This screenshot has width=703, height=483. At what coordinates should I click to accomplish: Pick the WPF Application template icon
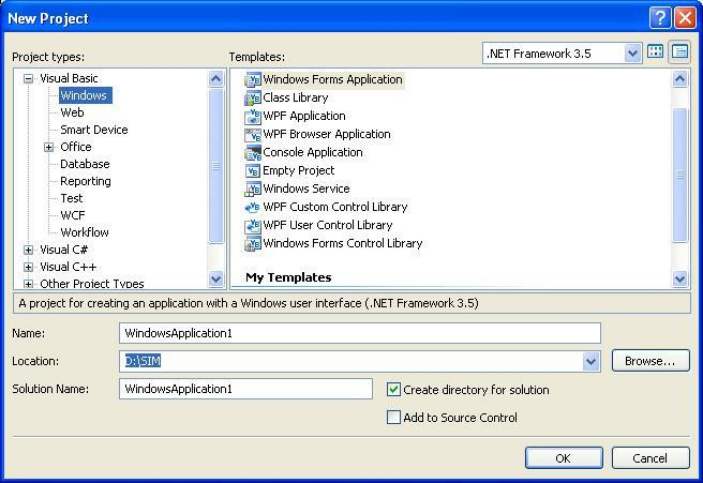(x=254, y=116)
